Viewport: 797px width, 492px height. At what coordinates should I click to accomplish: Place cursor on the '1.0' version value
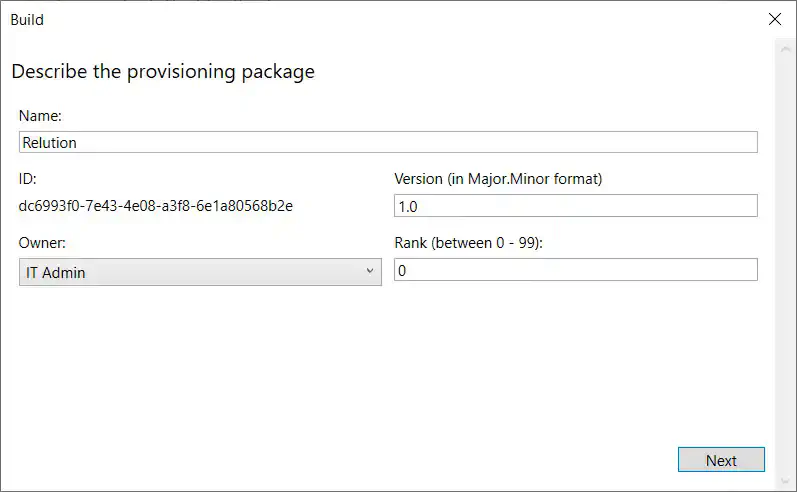408,207
